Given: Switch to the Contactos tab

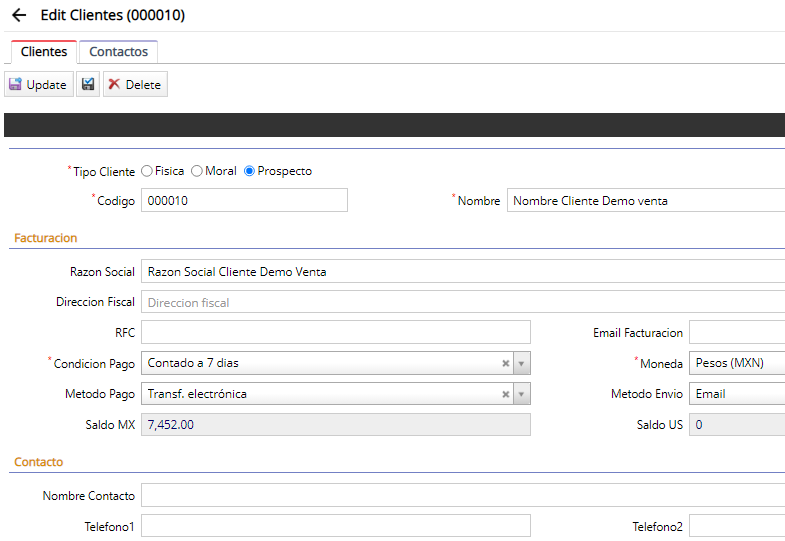Looking at the screenshot, I should tap(118, 52).
